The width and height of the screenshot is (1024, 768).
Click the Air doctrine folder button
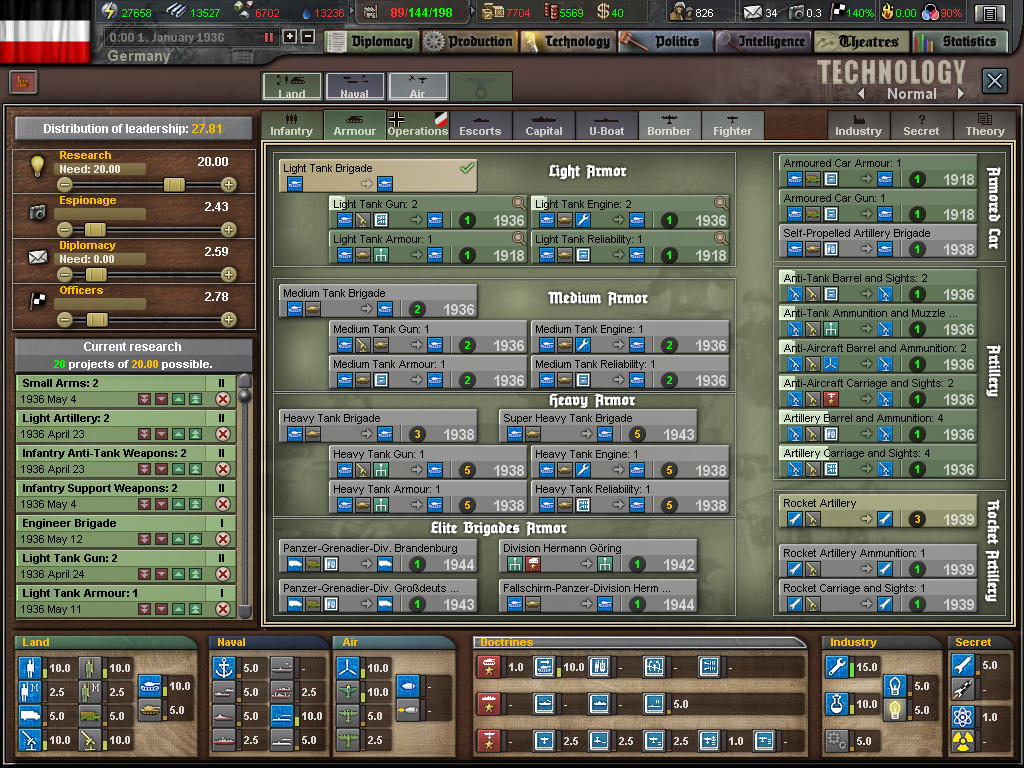(x=417, y=86)
